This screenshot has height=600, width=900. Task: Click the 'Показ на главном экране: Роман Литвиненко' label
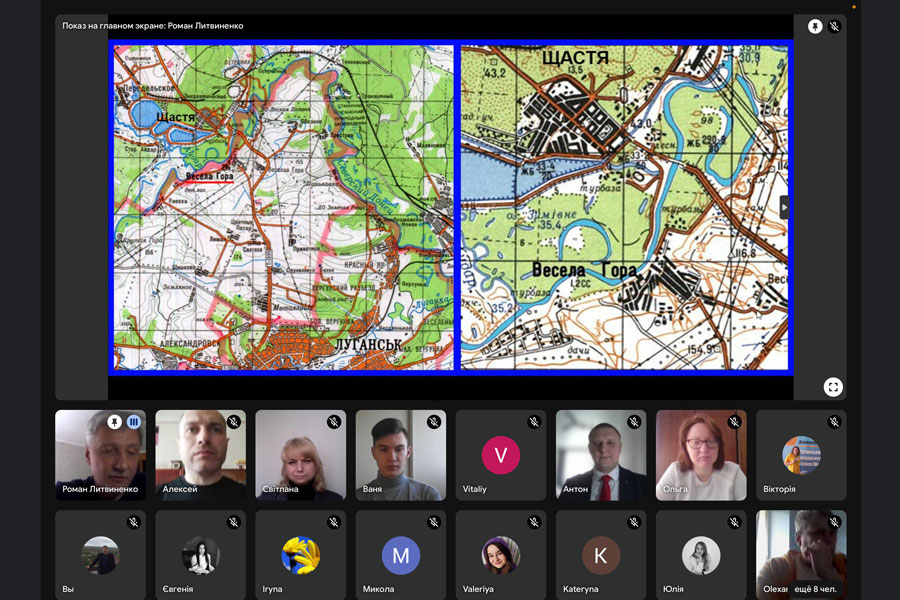click(153, 26)
